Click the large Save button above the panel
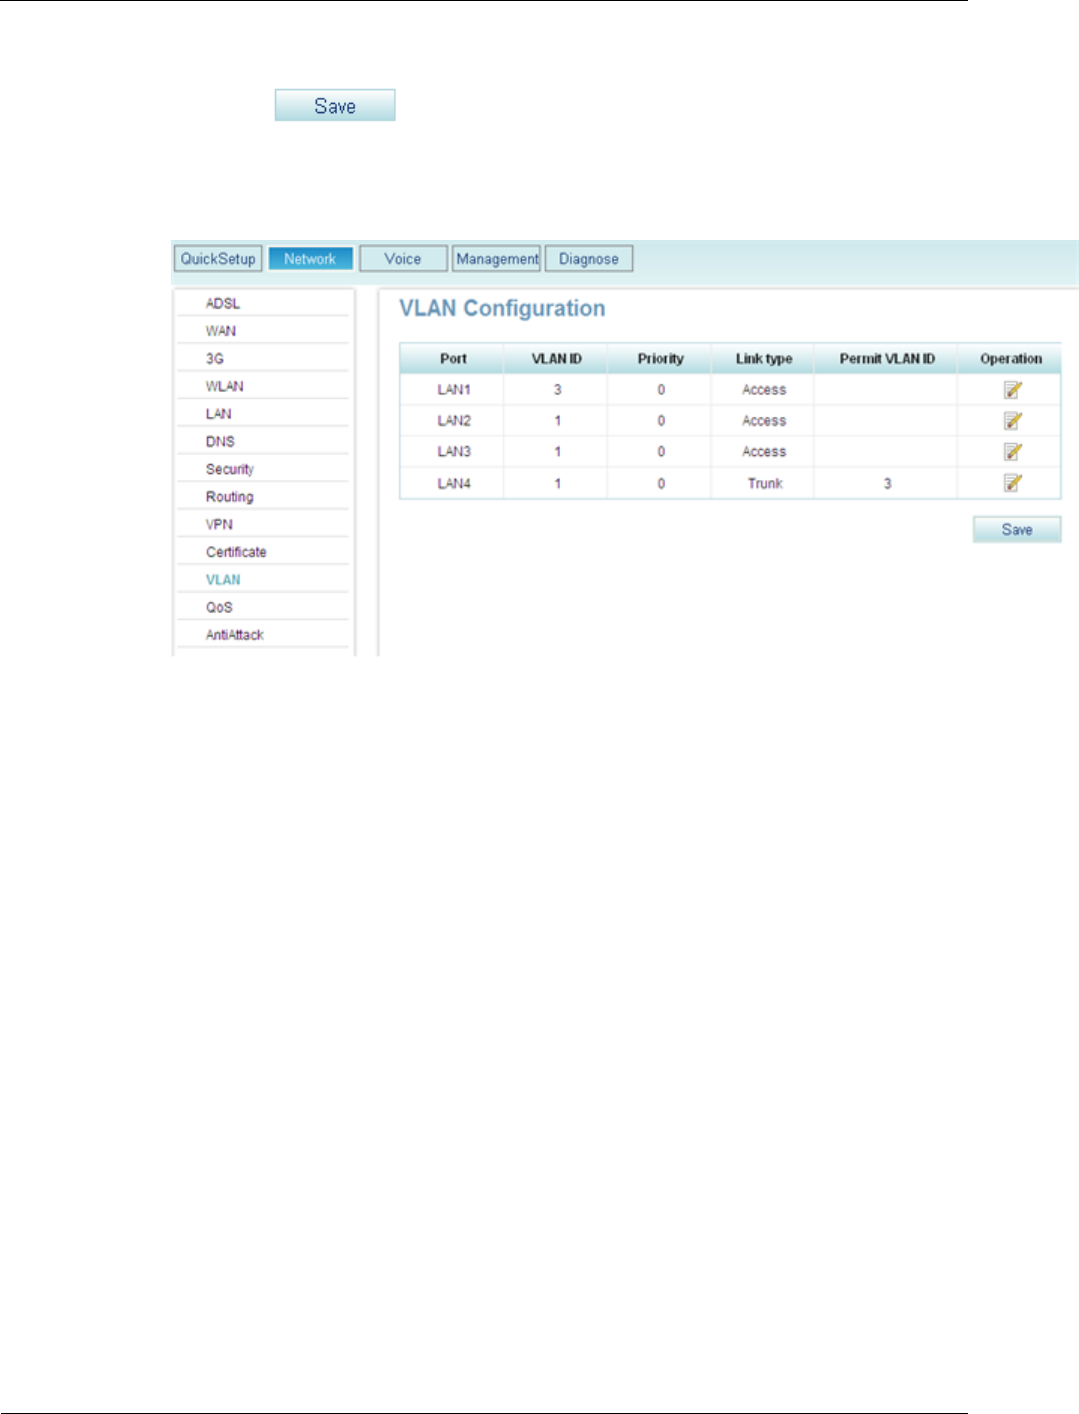1079x1414 pixels. pos(335,106)
